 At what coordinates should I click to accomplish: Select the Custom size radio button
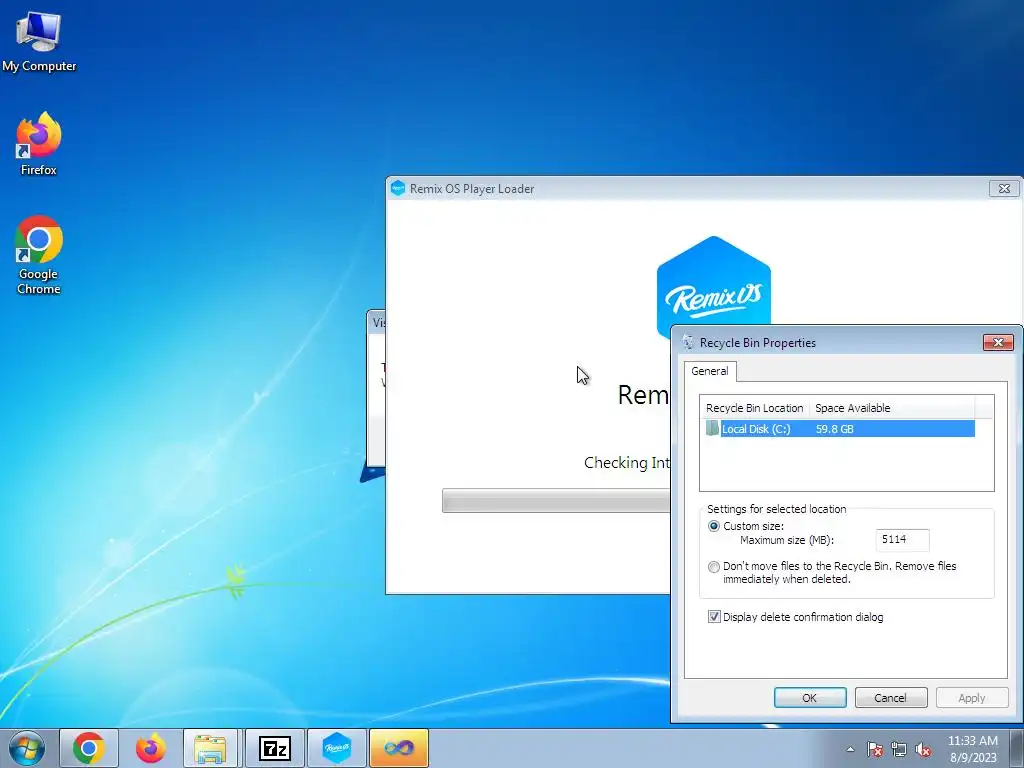pyautogui.click(x=714, y=526)
